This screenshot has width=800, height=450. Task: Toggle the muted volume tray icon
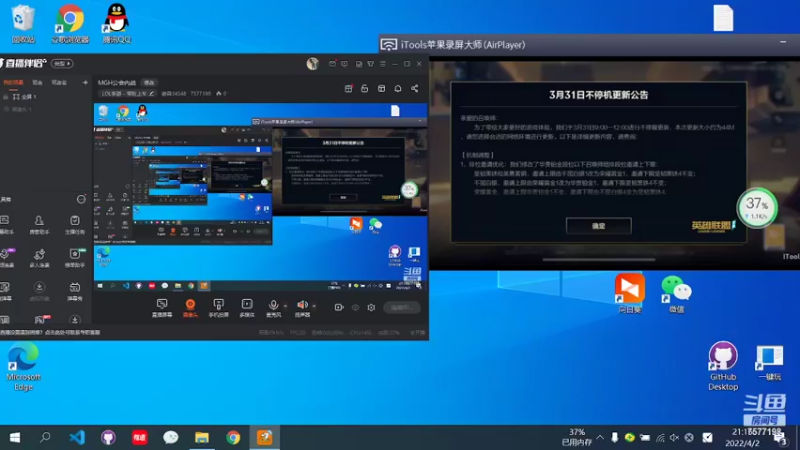tap(674, 437)
